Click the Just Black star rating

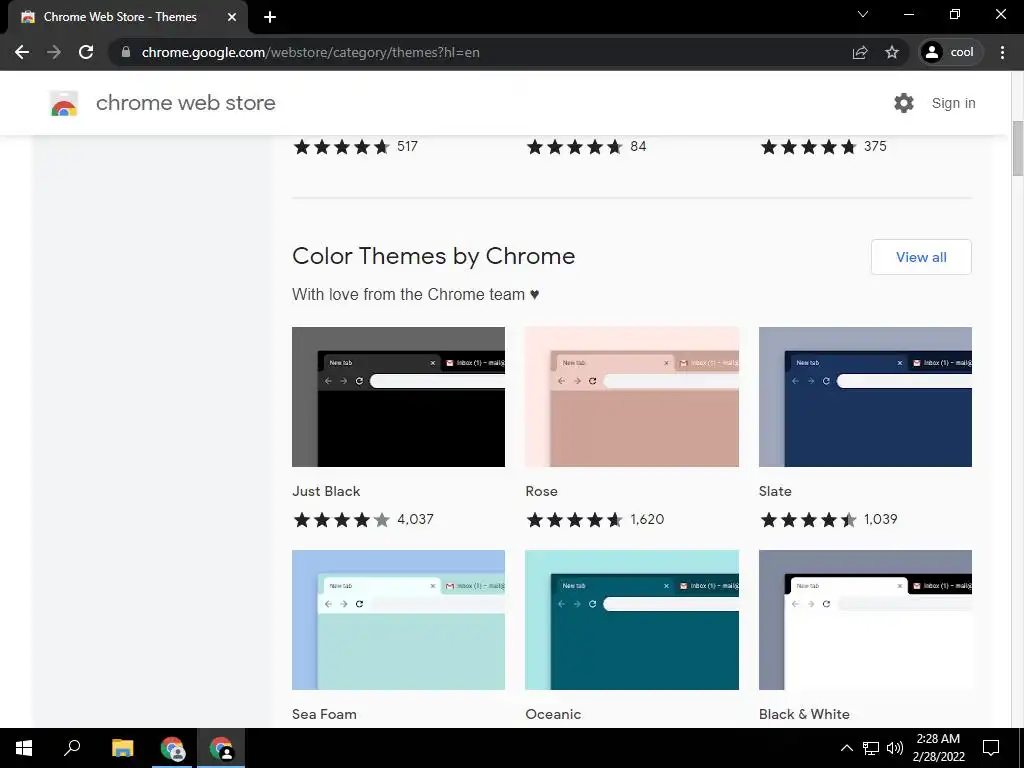(342, 520)
